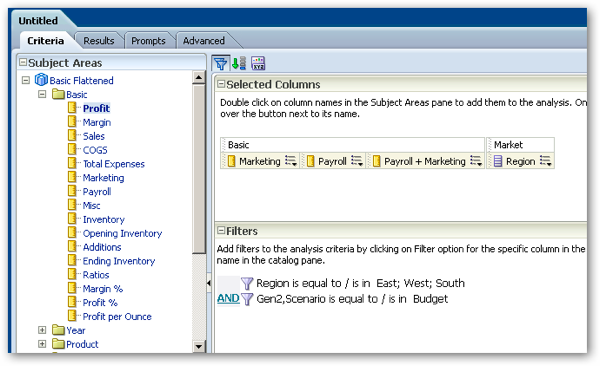
Task: Open the Payroll + Marketing column options menu
Action: tap(476, 161)
